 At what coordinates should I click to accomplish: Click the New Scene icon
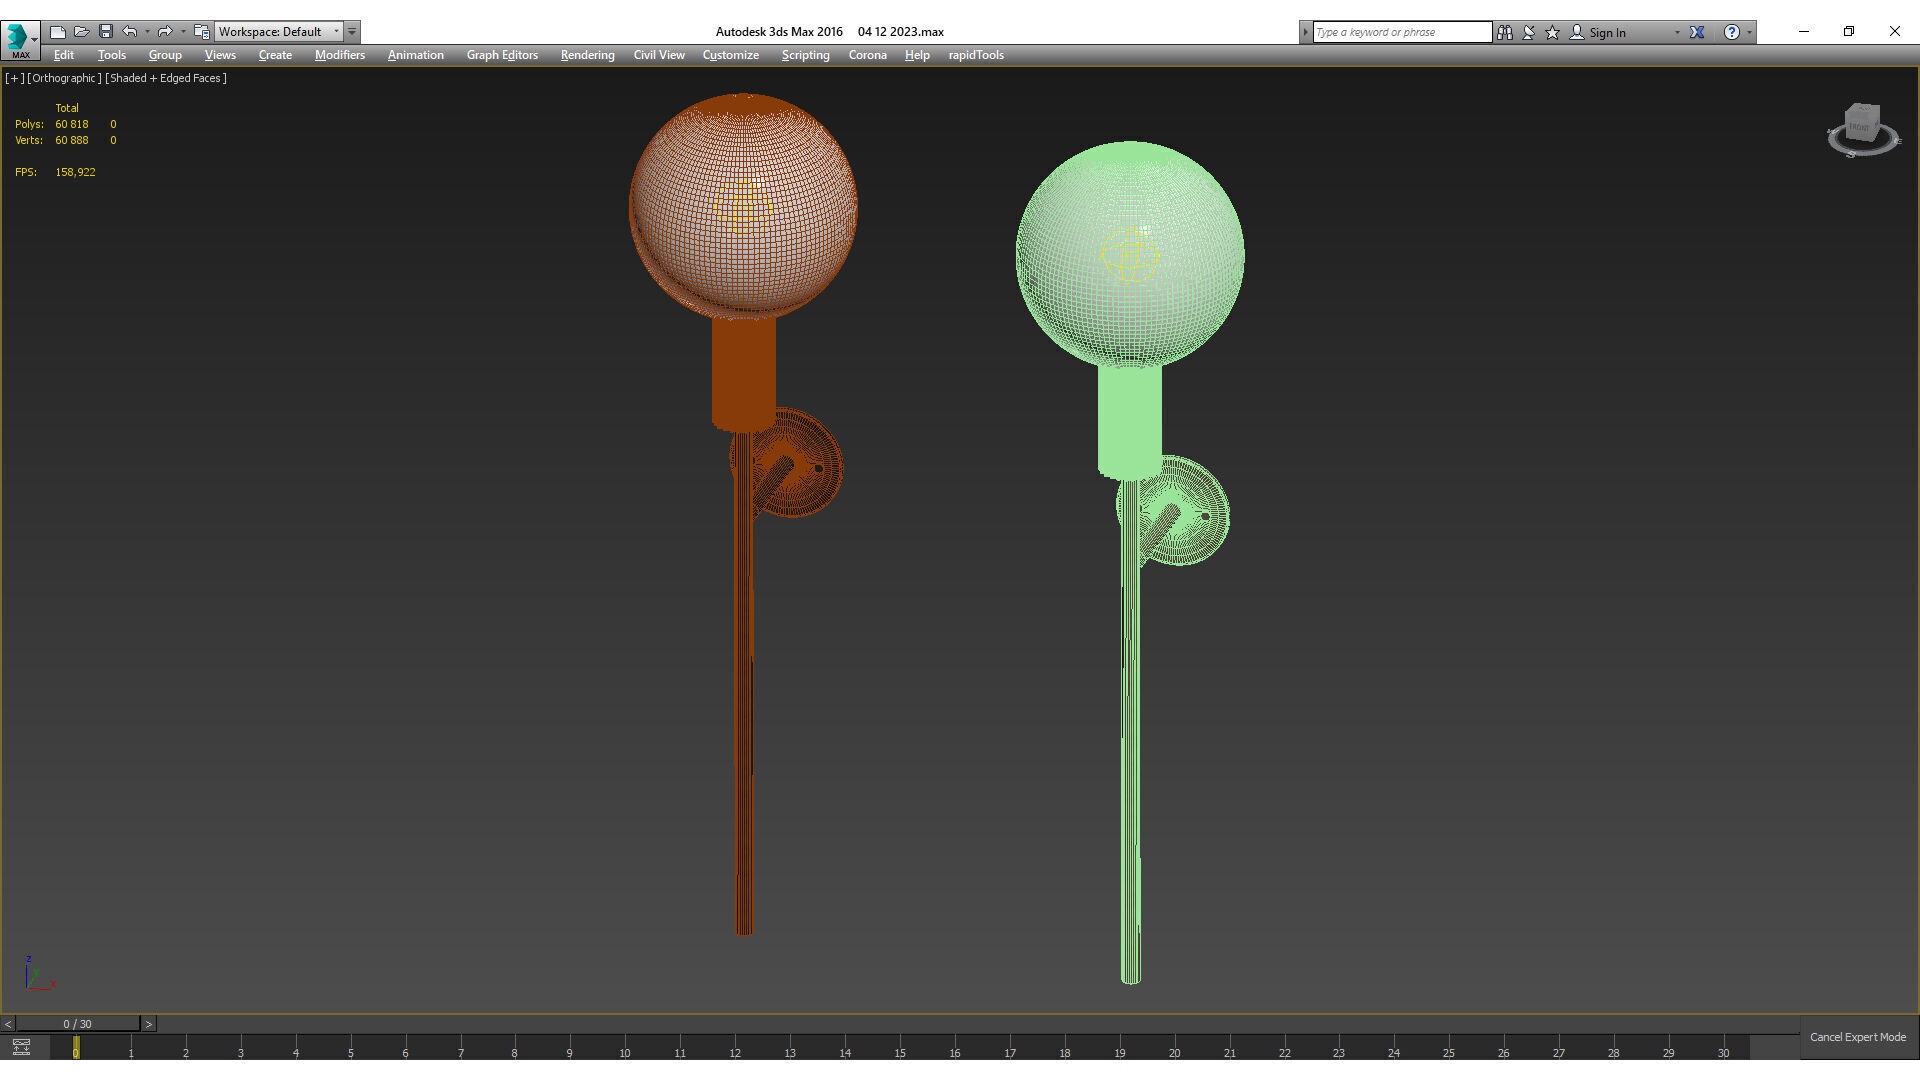pyautogui.click(x=58, y=32)
